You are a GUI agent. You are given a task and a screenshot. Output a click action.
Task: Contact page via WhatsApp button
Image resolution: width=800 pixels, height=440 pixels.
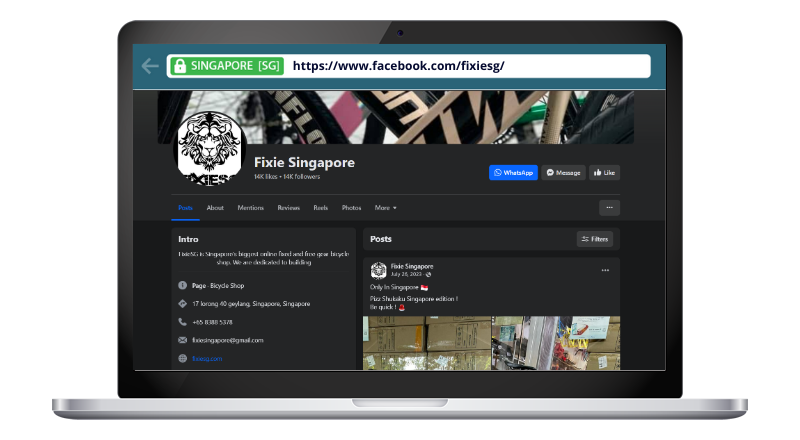(x=513, y=173)
